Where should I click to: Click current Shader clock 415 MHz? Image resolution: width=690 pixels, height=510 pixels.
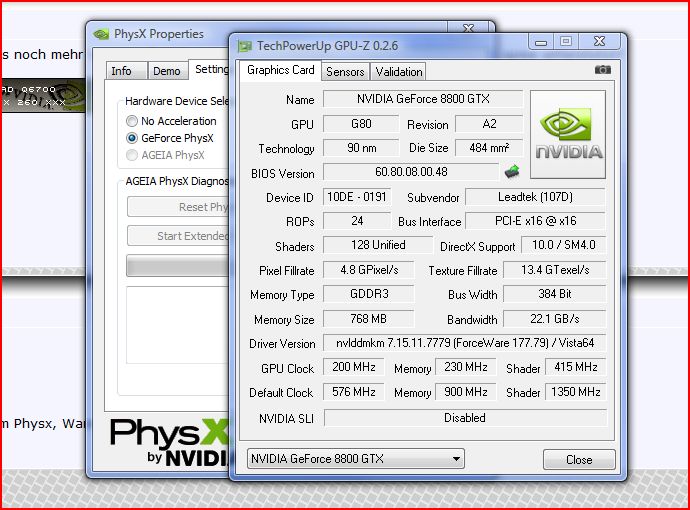click(576, 367)
